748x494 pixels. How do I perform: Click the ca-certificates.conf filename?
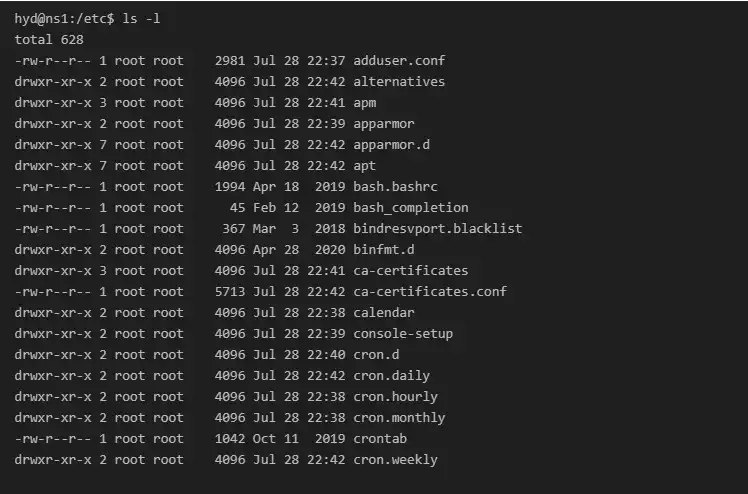coord(430,291)
